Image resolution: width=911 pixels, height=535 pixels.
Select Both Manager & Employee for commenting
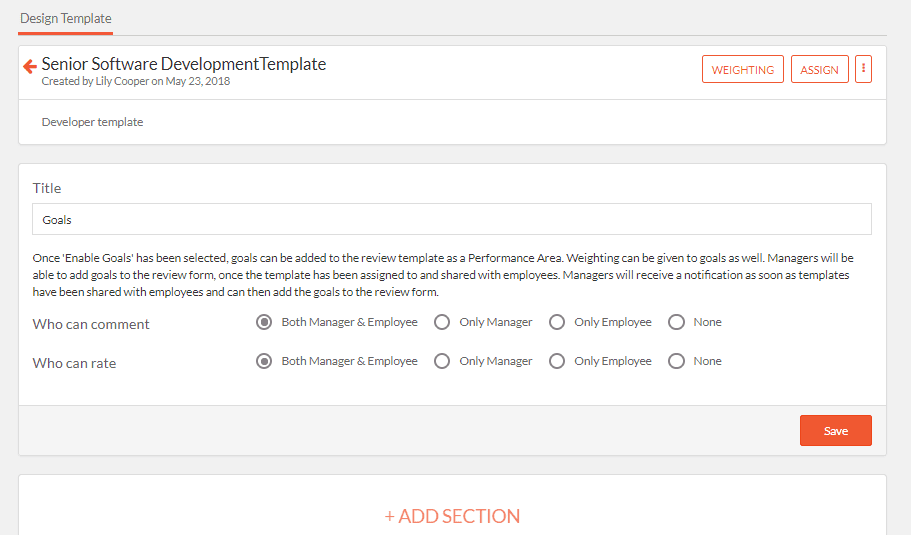pyautogui.click(x=264, y=322)
